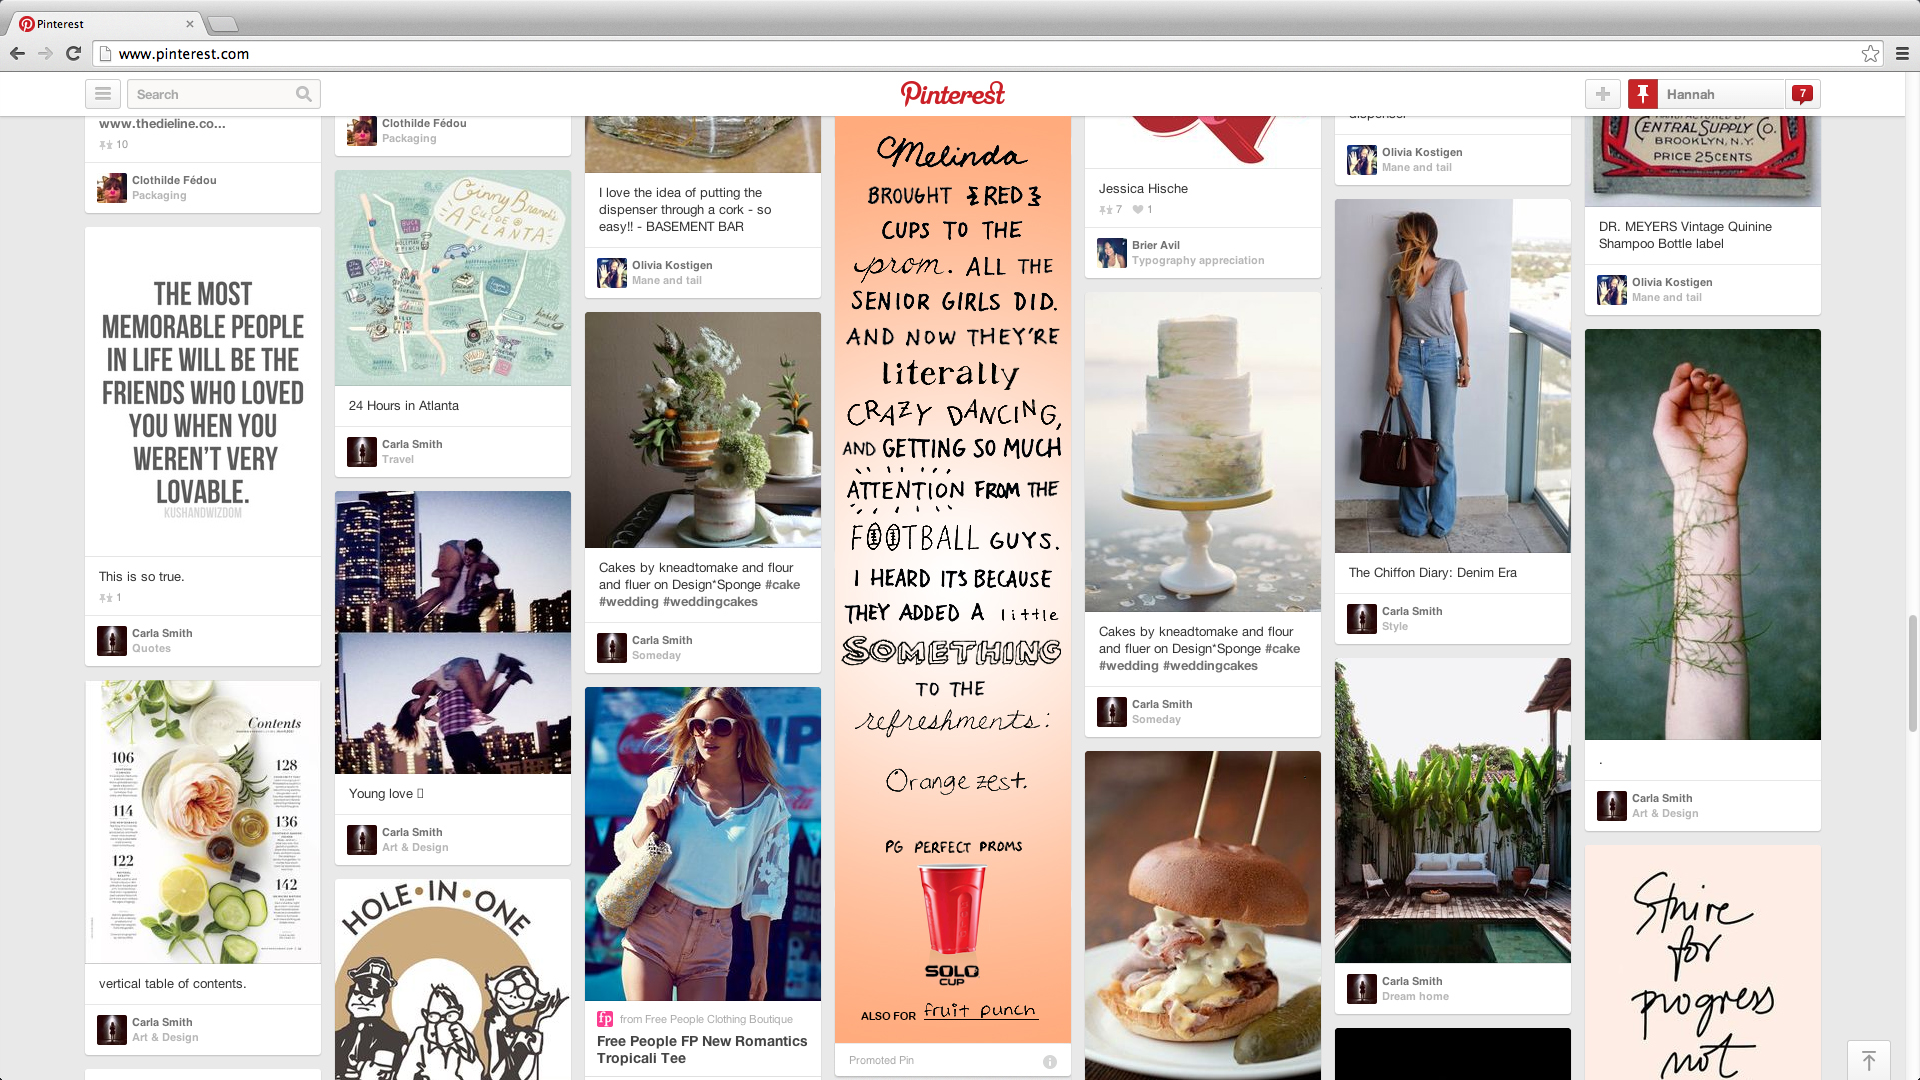
Task: Click 'Mane and tail' board under DR. MEYERS pin
Action: click(1666, 298)
